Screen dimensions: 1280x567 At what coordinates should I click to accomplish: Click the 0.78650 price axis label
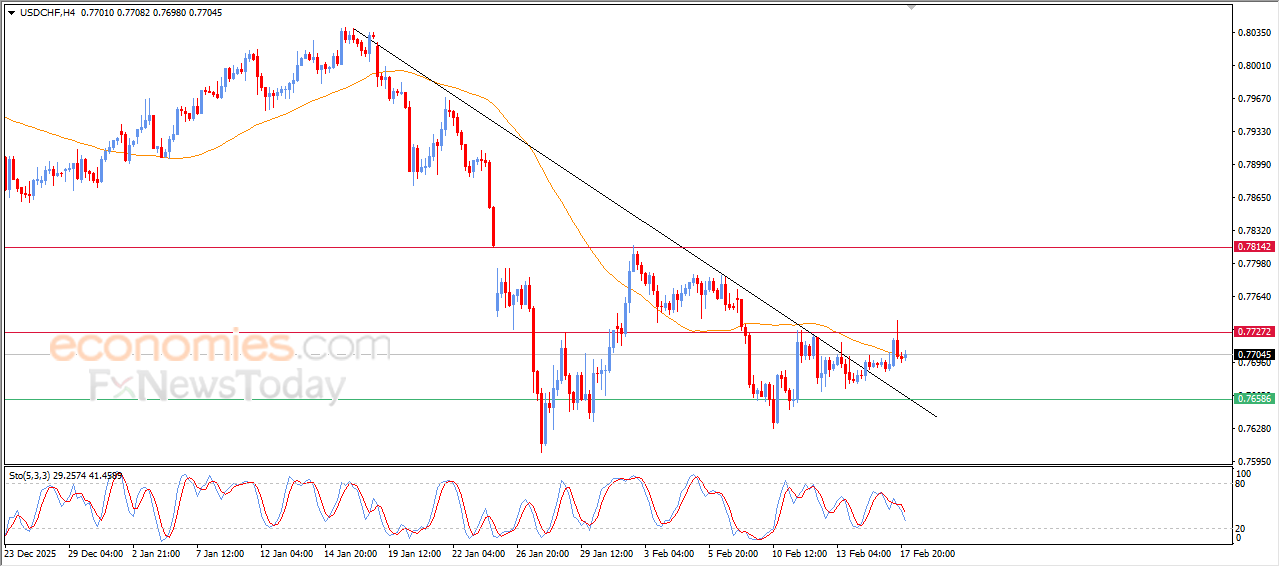1254,198
